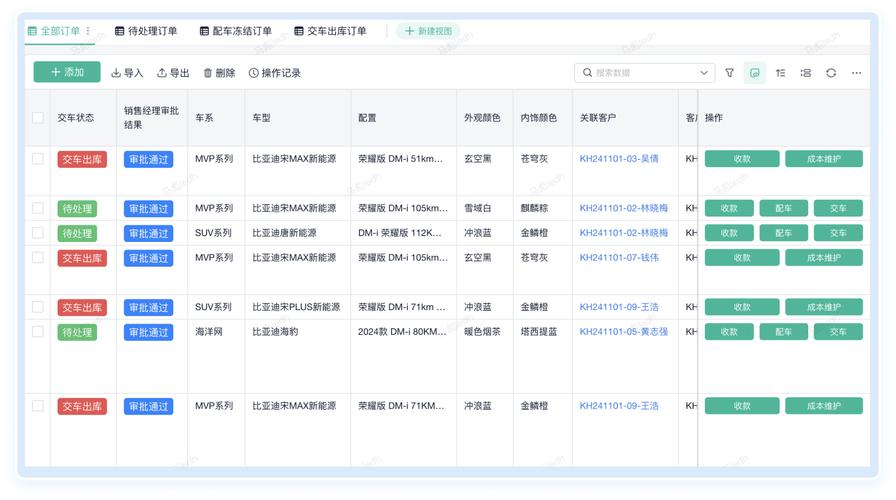
Task: Open the more options ellipsis menu
Action: [x=856, y=73]
